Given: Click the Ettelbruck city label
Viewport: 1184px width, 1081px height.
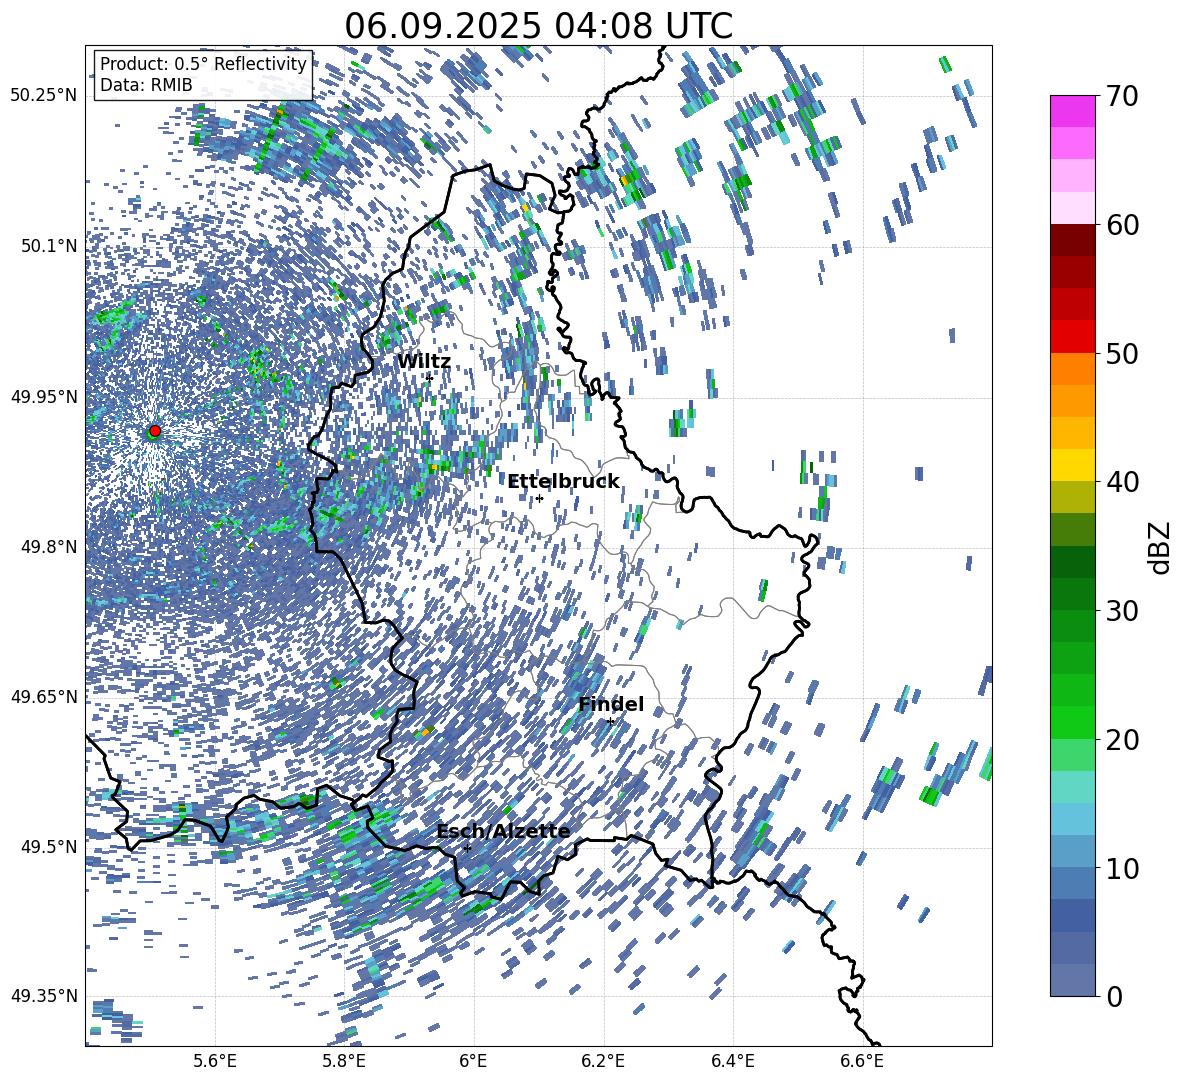Looking at the screenshot, I should pos(563,482).
